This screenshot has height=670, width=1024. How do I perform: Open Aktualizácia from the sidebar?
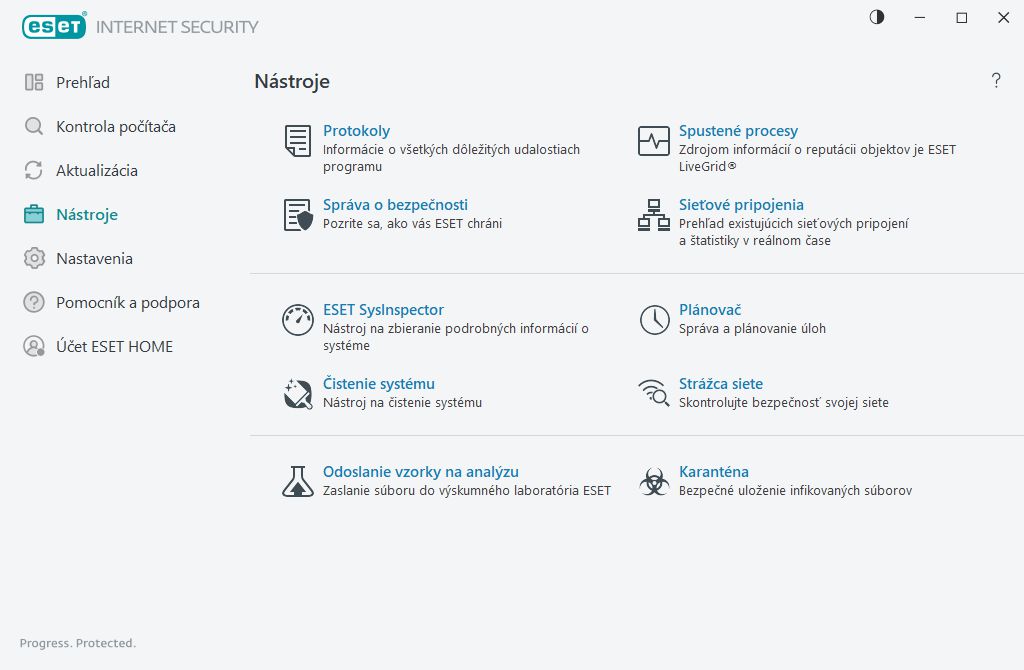96,171
